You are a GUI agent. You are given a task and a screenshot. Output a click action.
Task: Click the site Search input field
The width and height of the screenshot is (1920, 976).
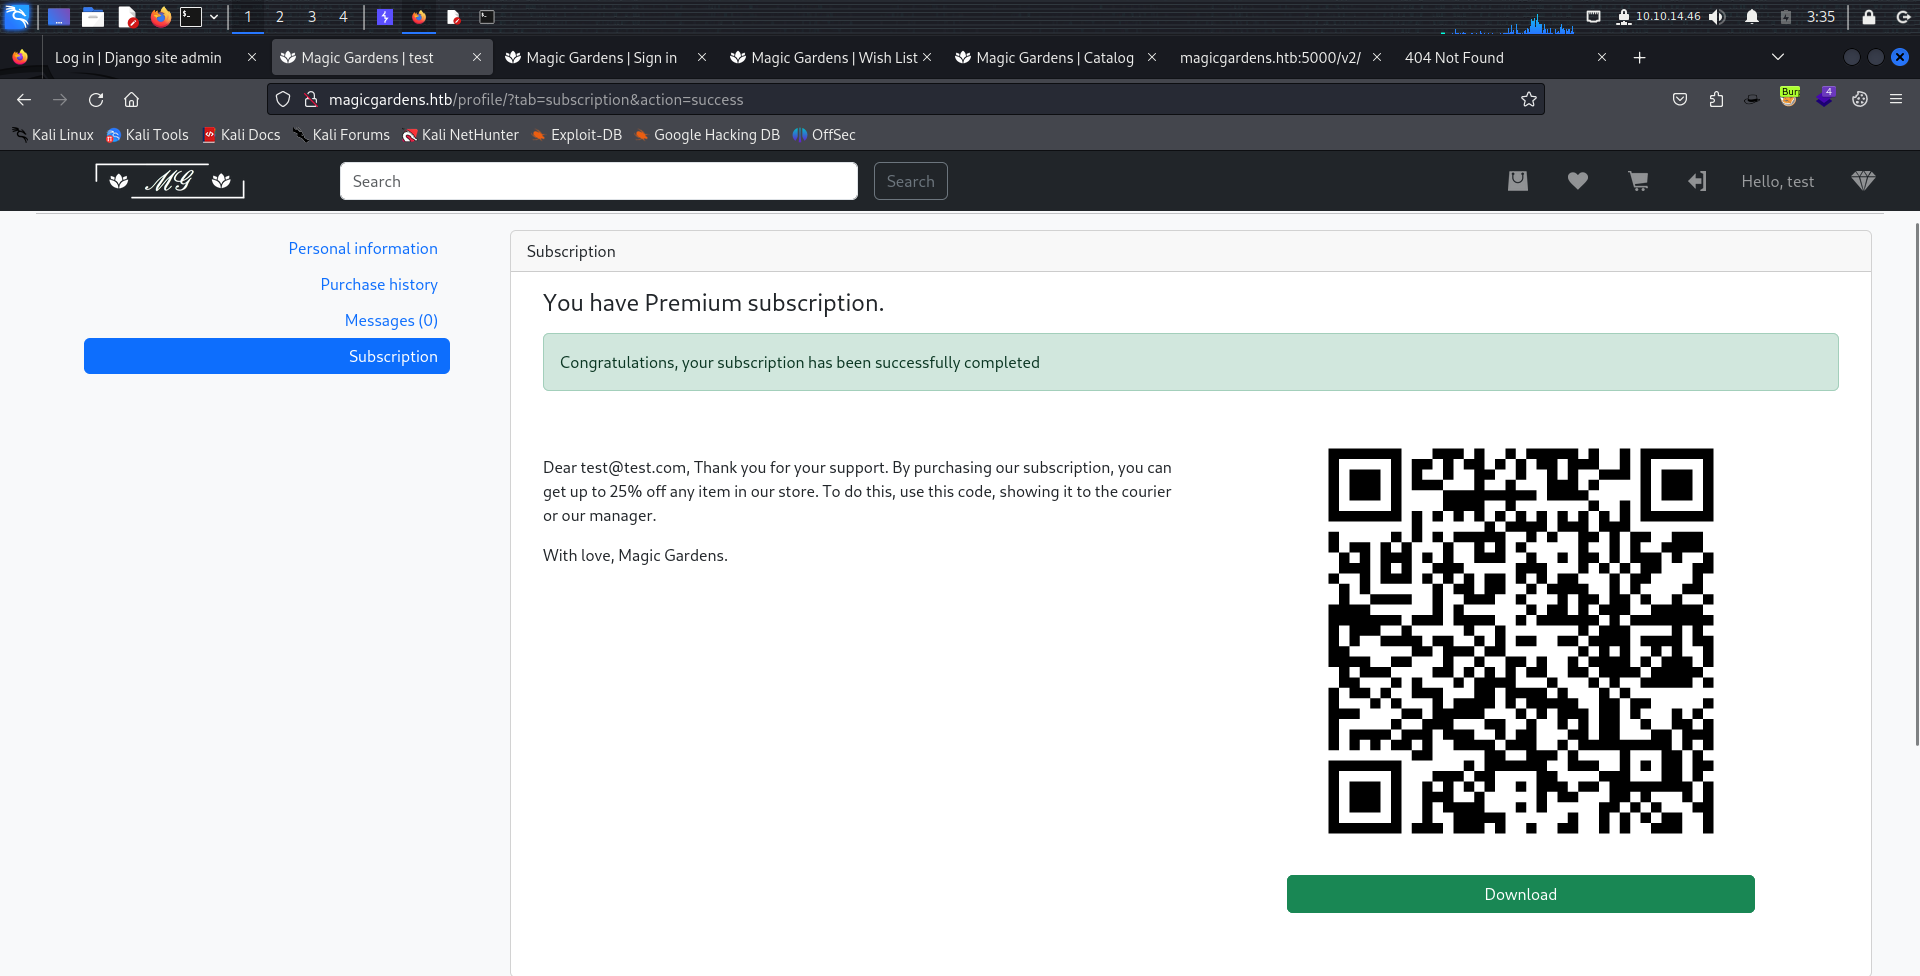pos(598,181)
